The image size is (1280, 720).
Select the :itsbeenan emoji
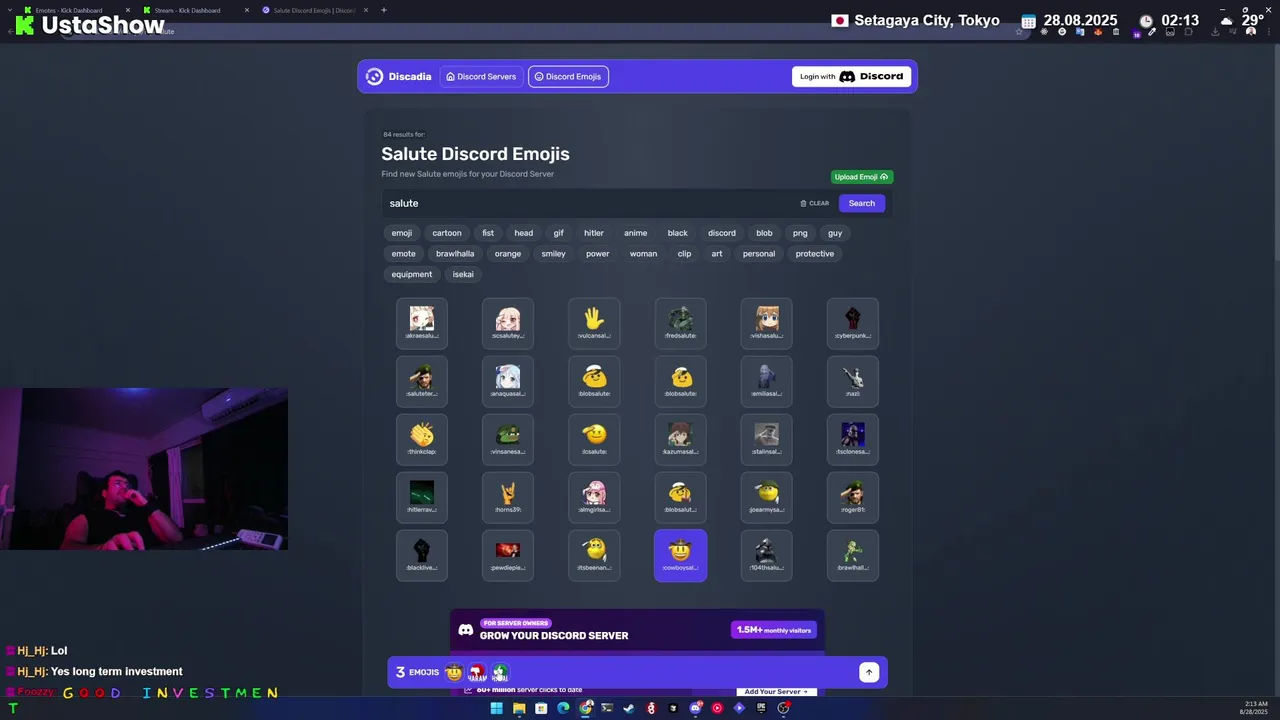pos(594,555)
